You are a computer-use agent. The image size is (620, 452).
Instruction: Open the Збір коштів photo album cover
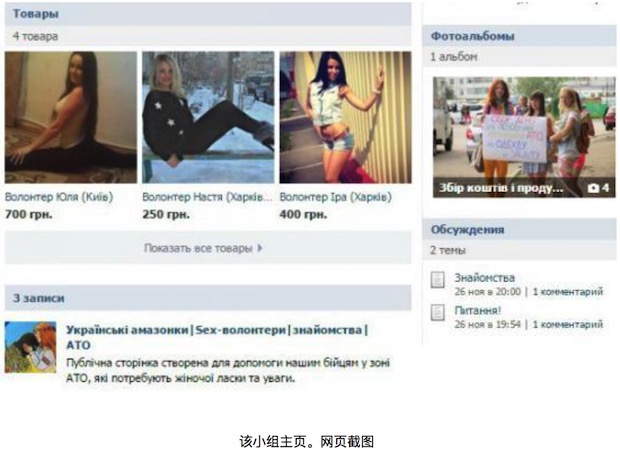[524, 137]
